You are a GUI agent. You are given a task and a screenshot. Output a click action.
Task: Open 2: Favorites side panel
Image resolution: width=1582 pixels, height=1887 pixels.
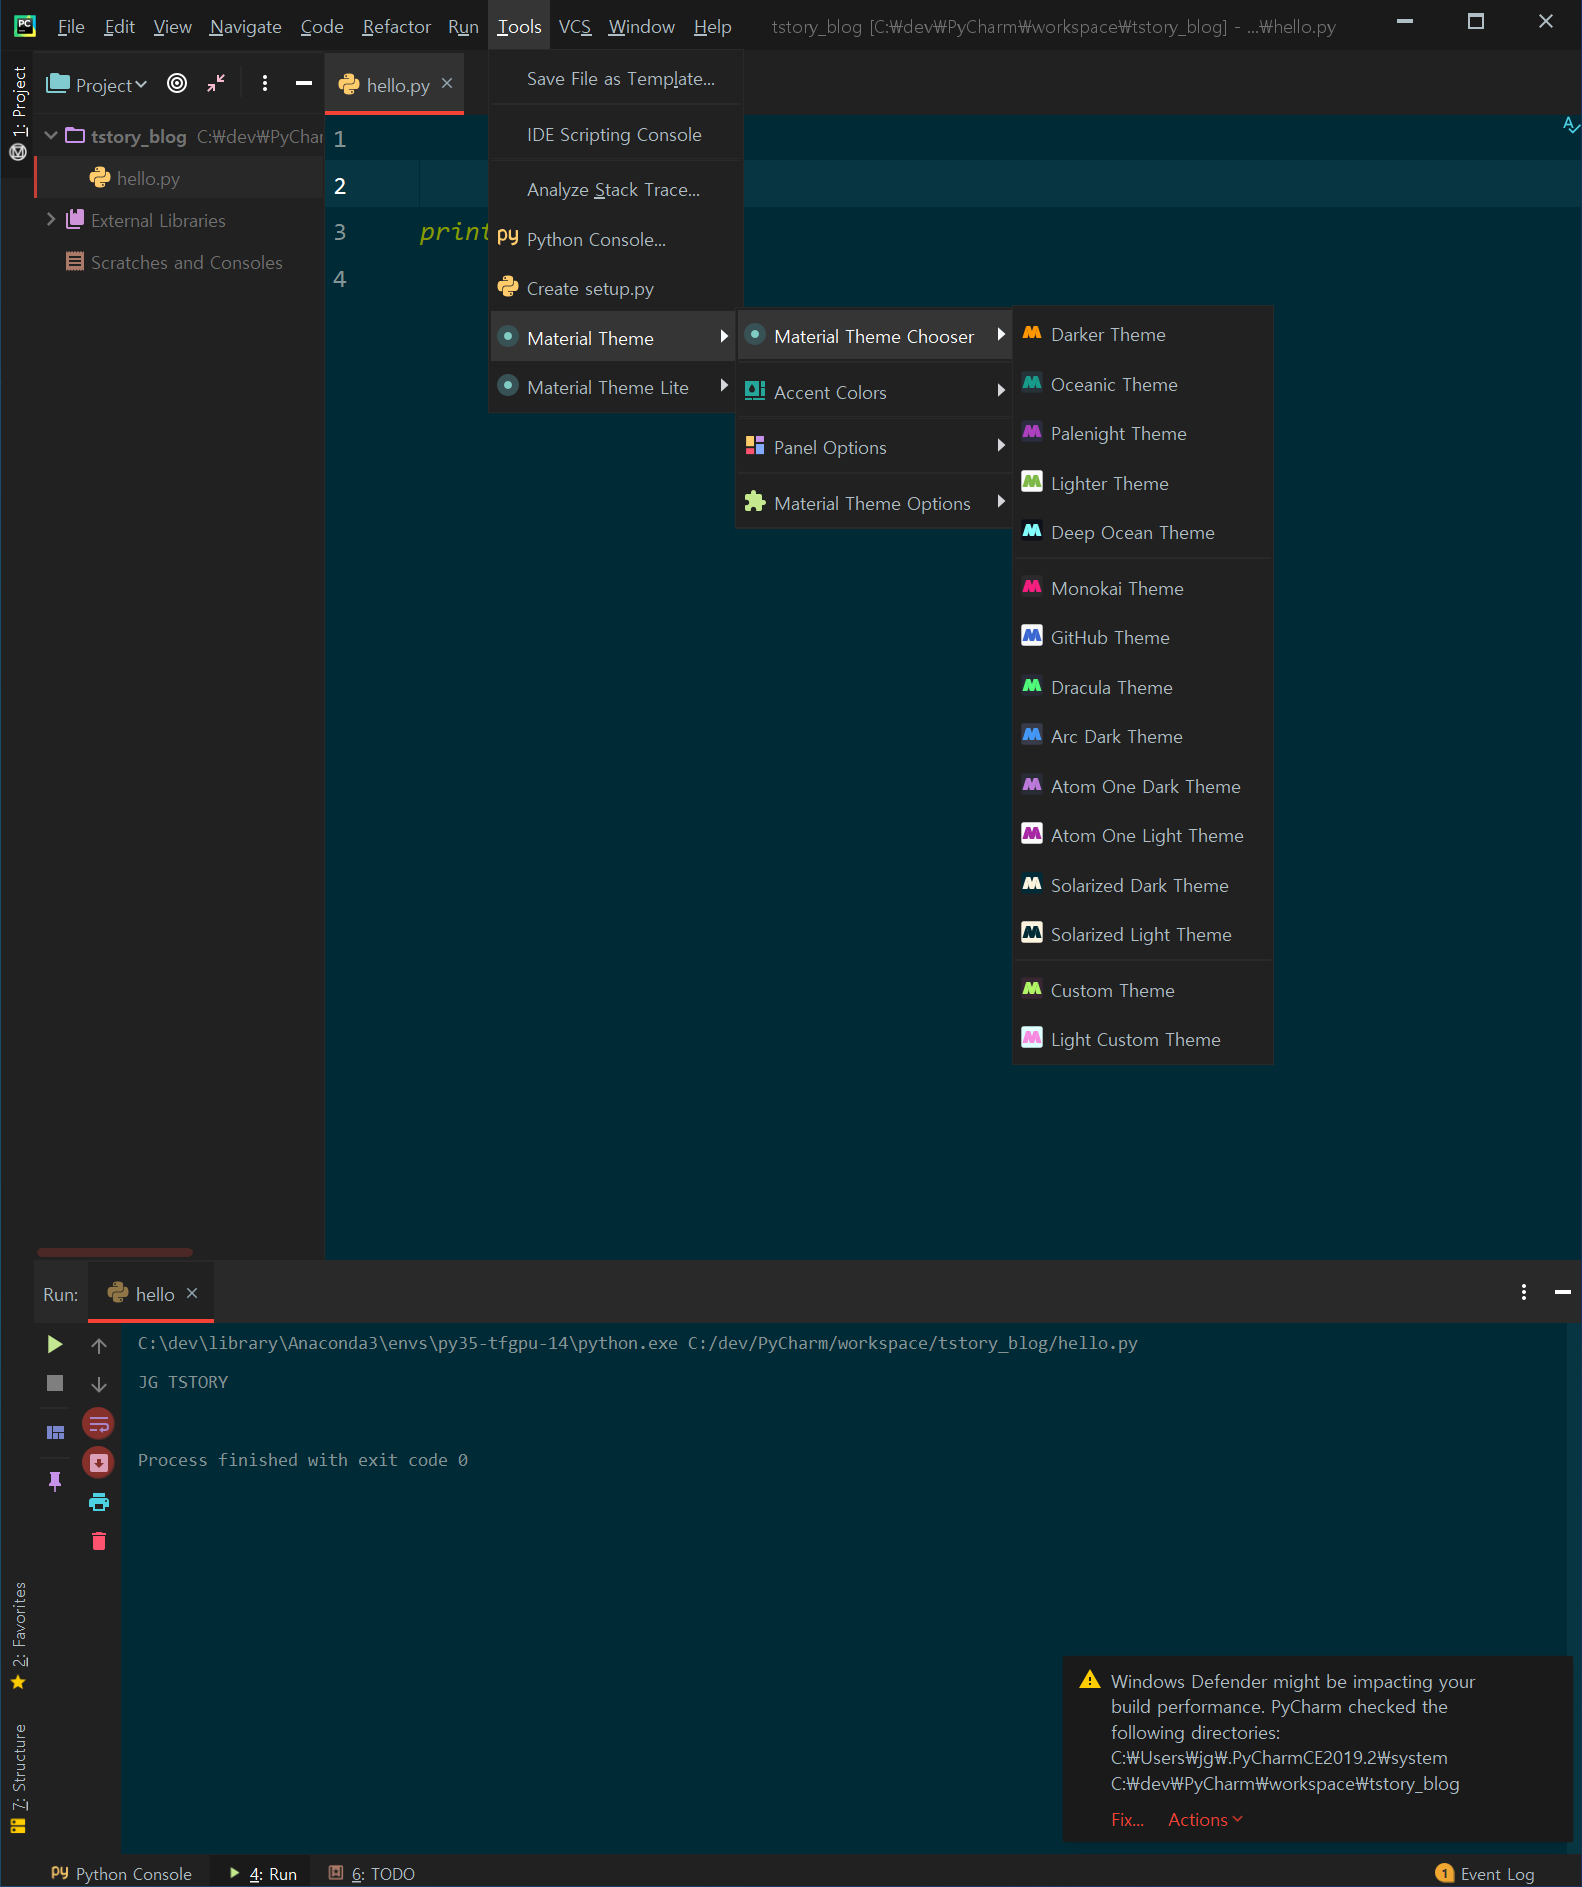(x=18, y=1635)
